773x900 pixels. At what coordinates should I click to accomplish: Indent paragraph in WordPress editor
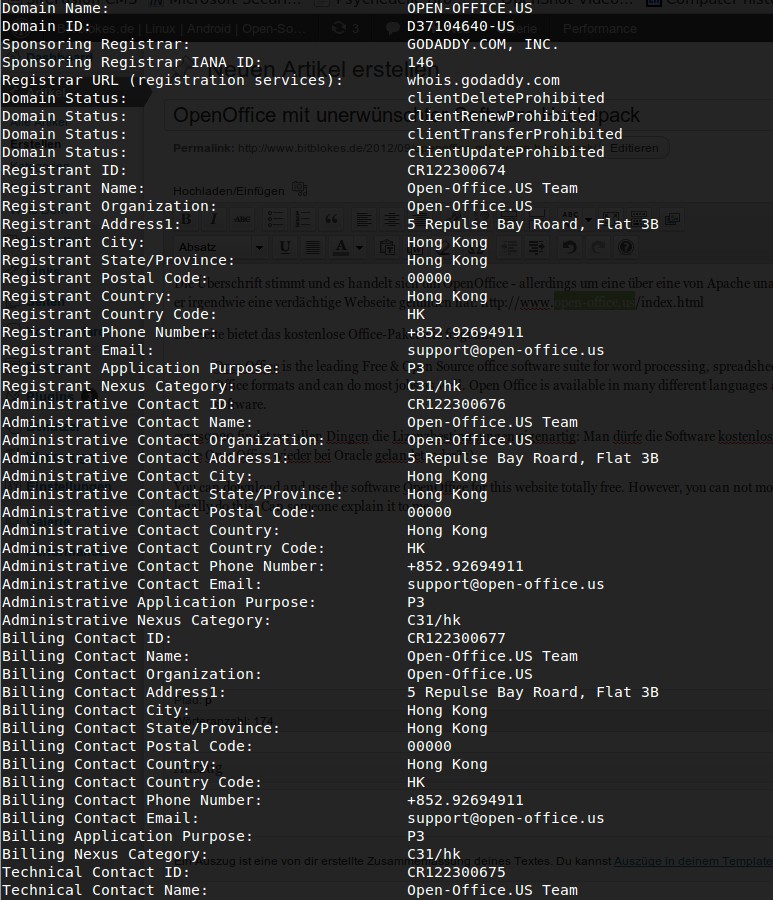[x=537, y=247]
